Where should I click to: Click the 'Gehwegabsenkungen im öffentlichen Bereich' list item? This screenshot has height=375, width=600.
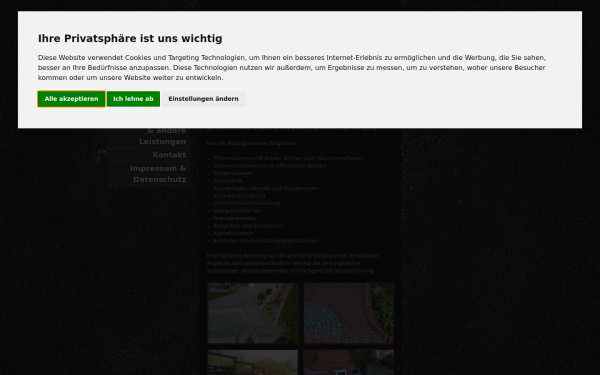270,166
